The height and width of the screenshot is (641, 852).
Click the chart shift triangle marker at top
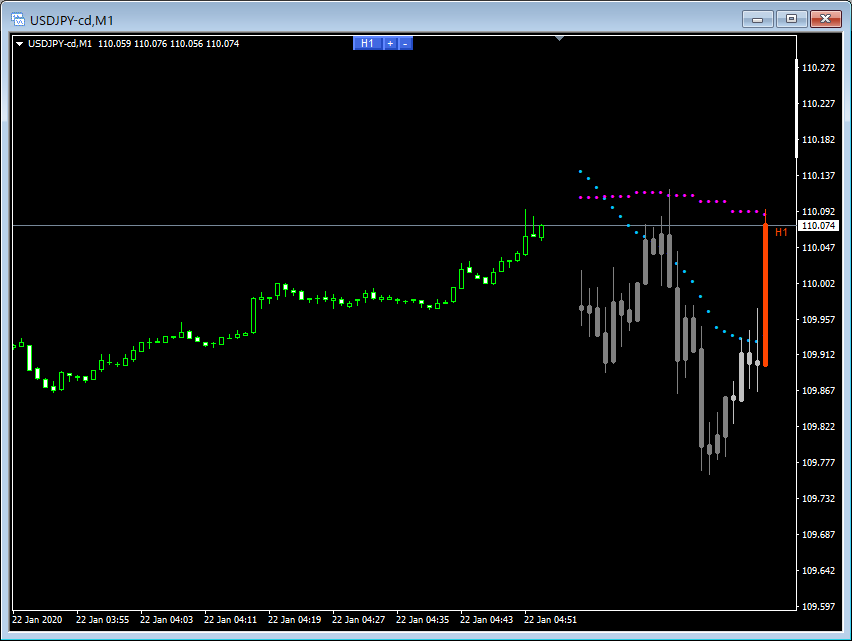[560, 39]
